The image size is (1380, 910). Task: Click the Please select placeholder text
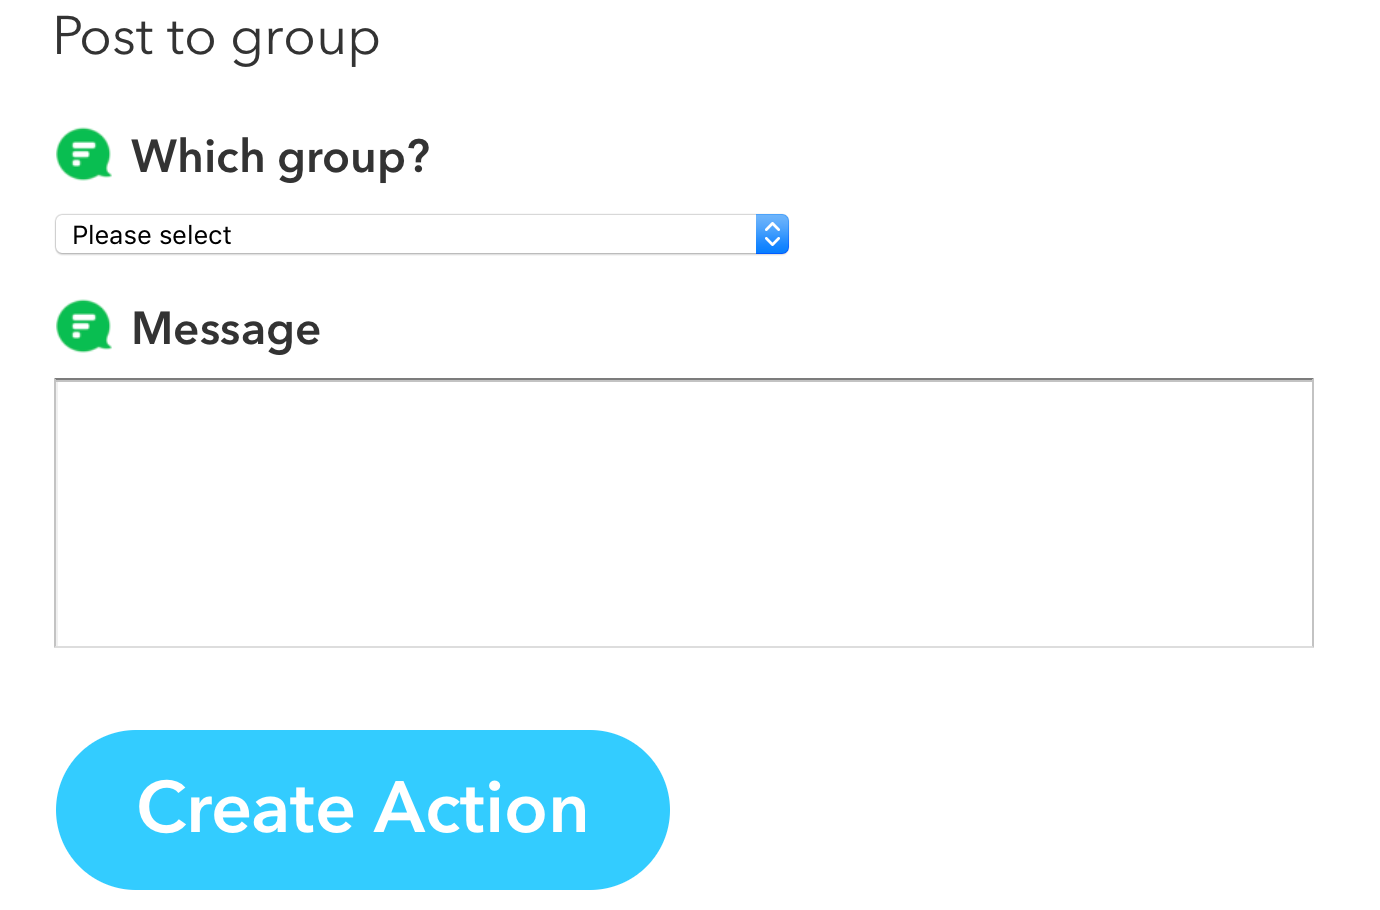pyautogui.click(x=152, y=235)
